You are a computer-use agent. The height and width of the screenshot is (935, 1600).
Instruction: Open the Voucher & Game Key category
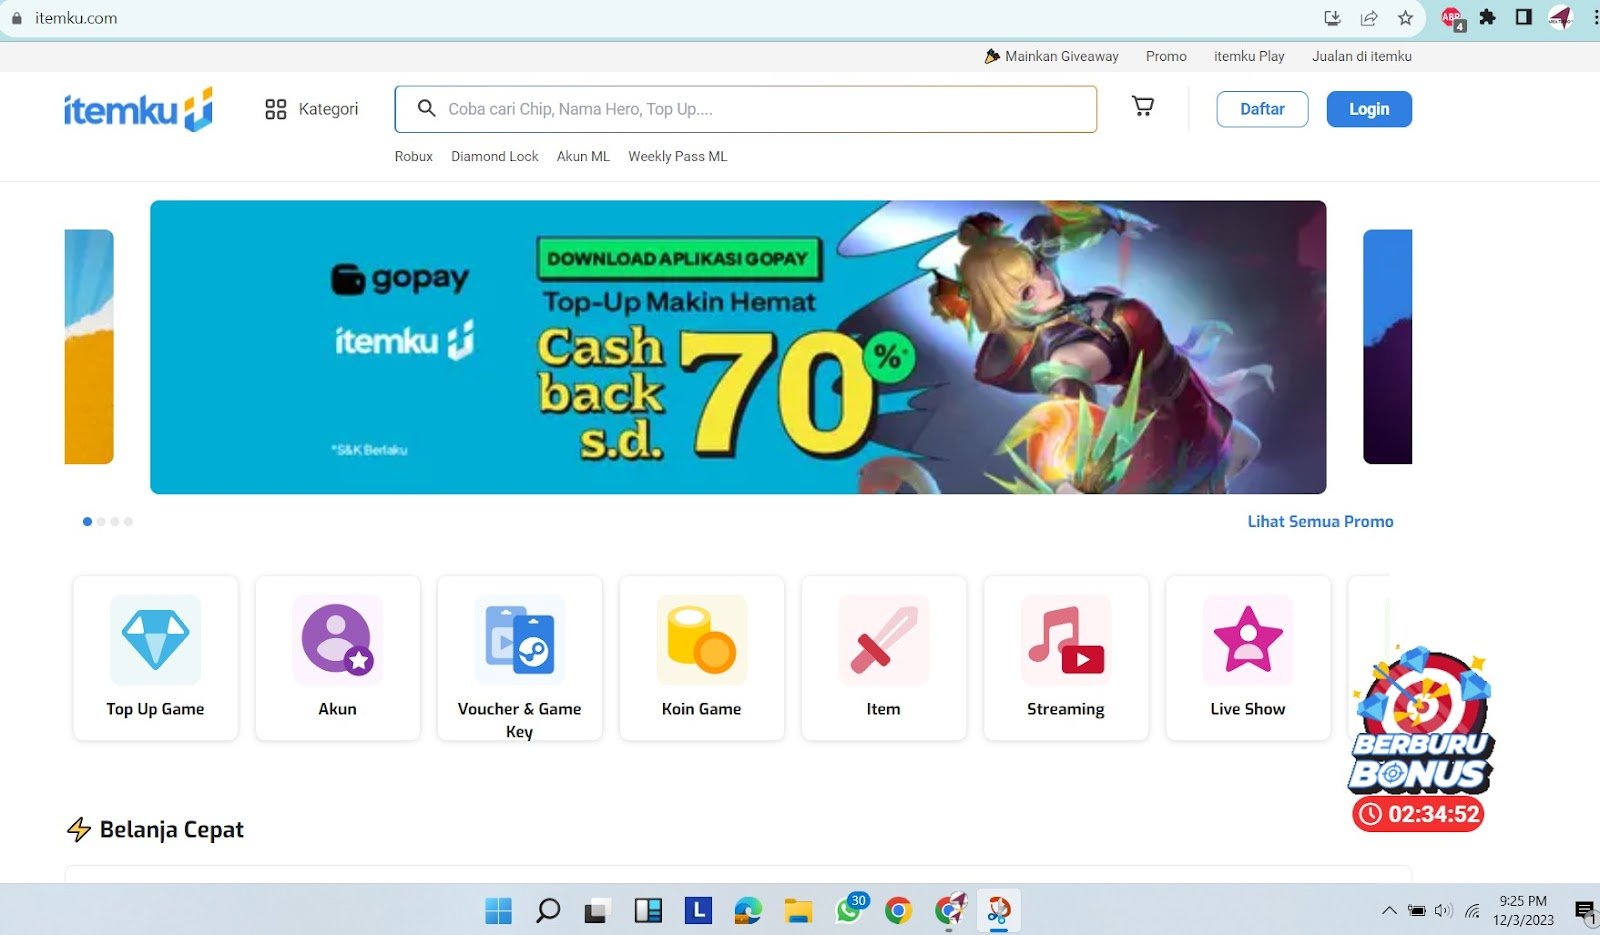[519, 658]
